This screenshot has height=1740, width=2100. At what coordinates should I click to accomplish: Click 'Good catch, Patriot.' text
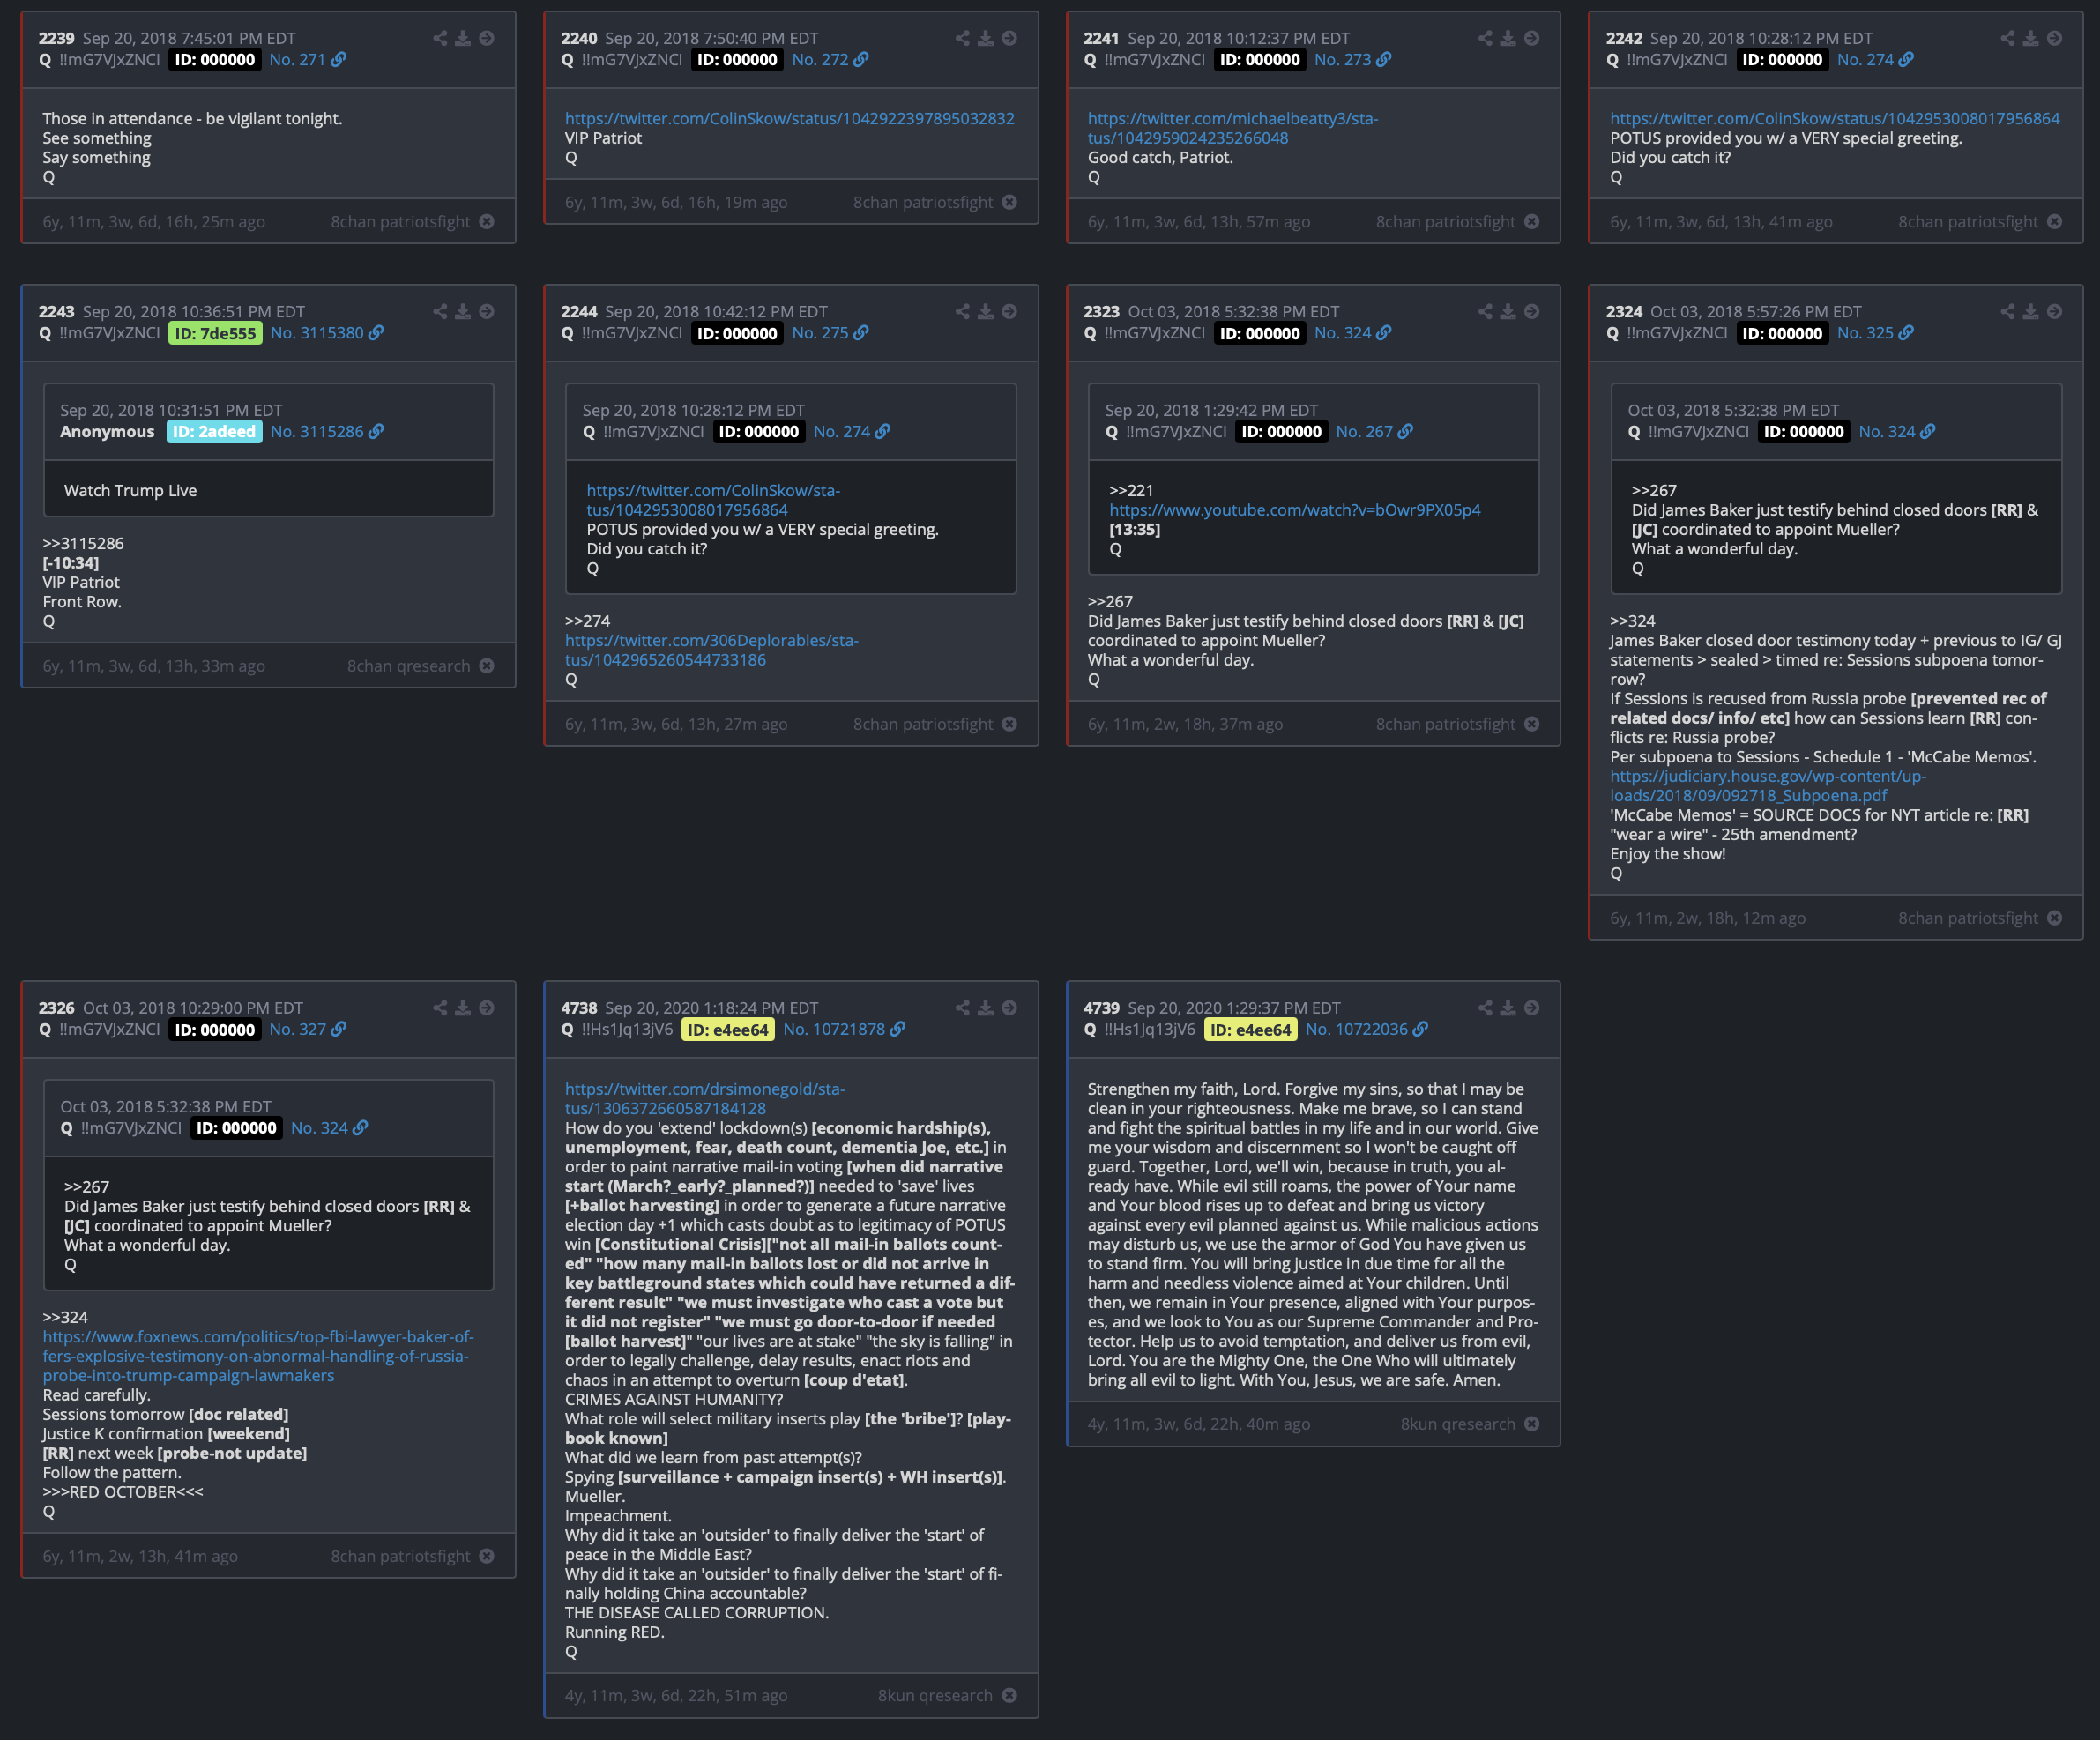(1160, 157)
